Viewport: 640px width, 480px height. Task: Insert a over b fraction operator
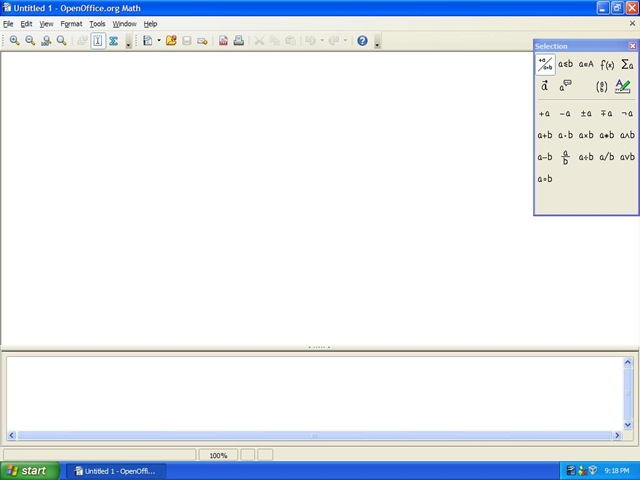565,157
